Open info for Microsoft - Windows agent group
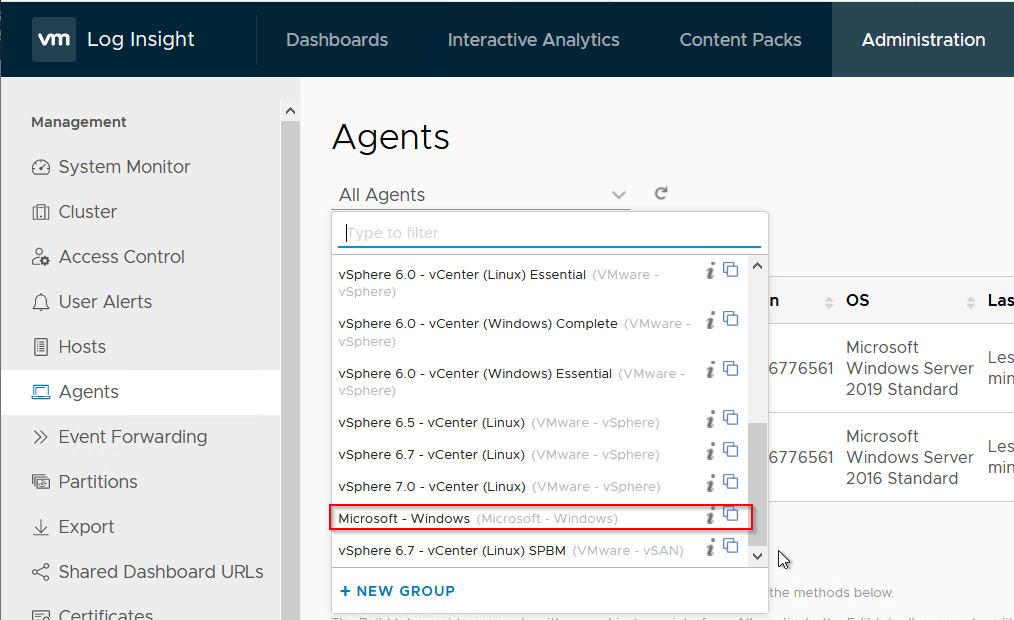The height and width of the screenshot is (620, 1014). pos(710,517)
